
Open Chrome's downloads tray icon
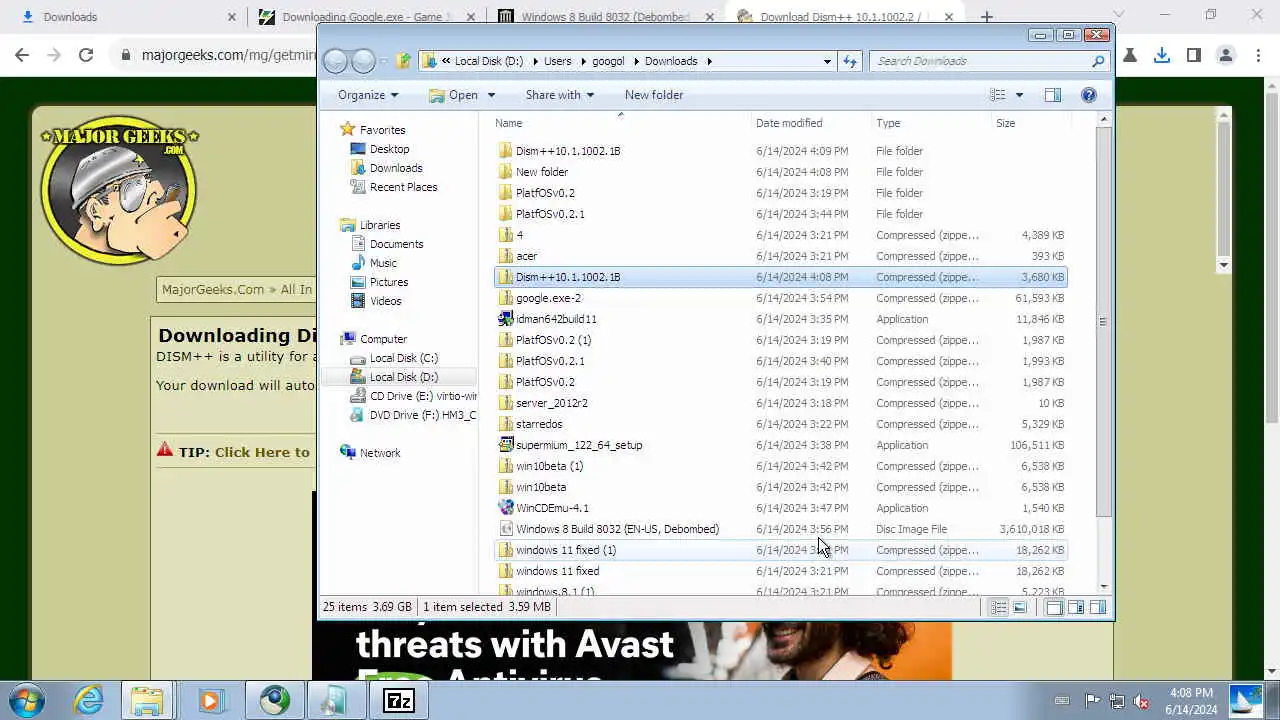pos(1161,55)
